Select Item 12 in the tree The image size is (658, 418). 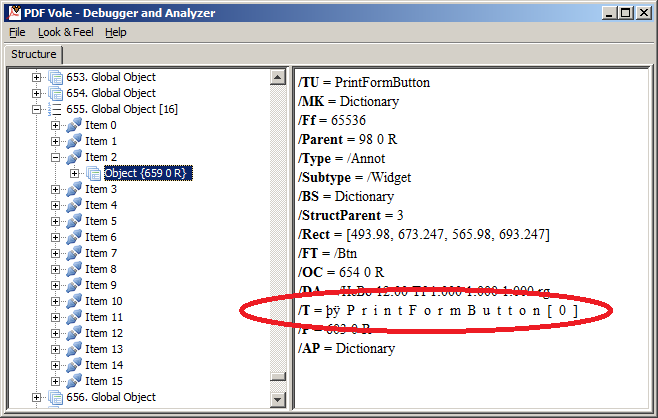pyautogui.click(x=103, y=333)
